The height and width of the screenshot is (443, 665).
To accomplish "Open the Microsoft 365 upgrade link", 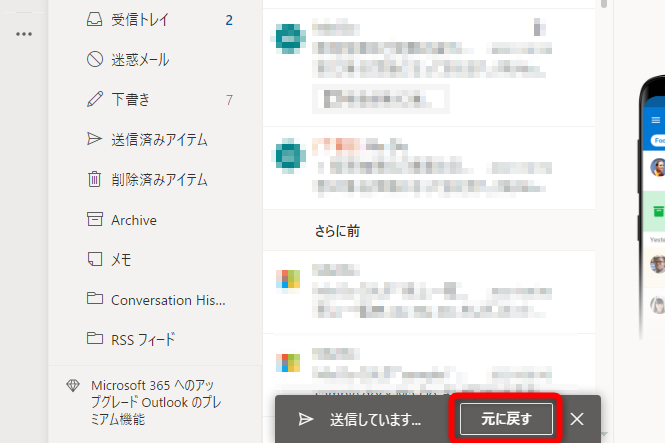I will click(x=156, y=402).
